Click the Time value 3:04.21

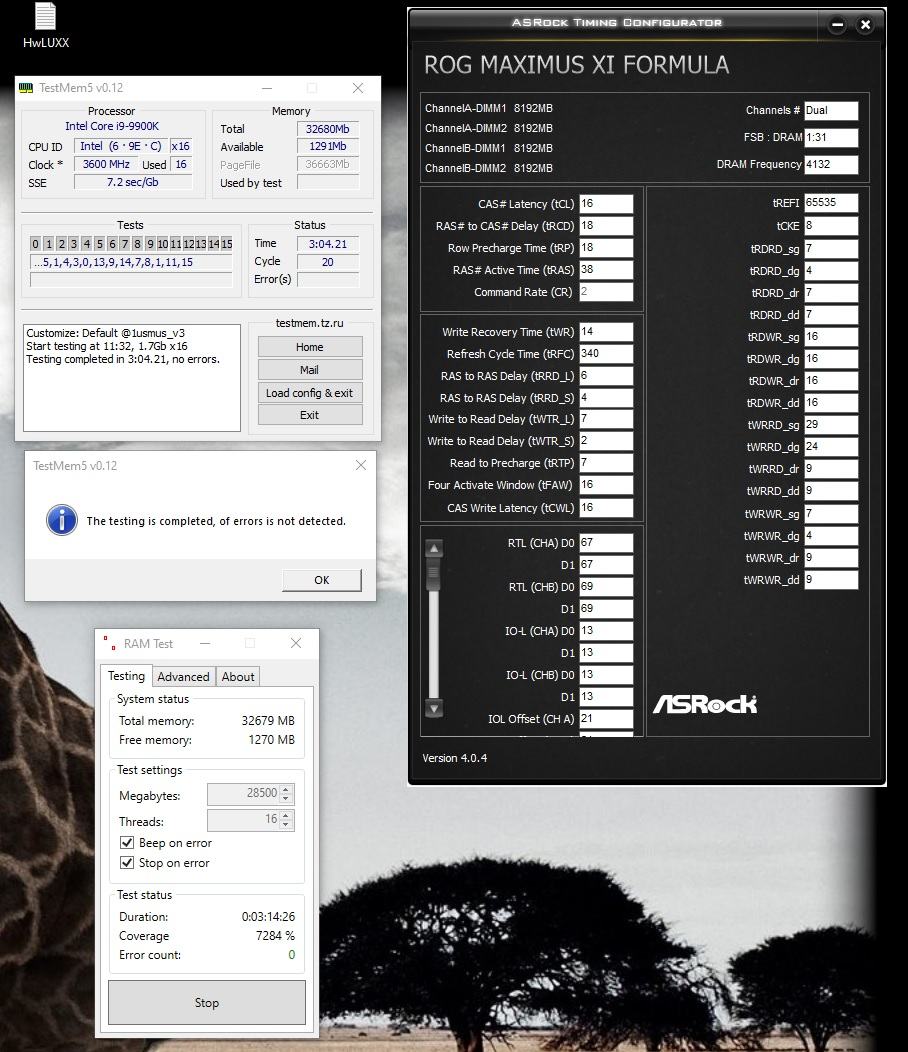tap(327, 244)
